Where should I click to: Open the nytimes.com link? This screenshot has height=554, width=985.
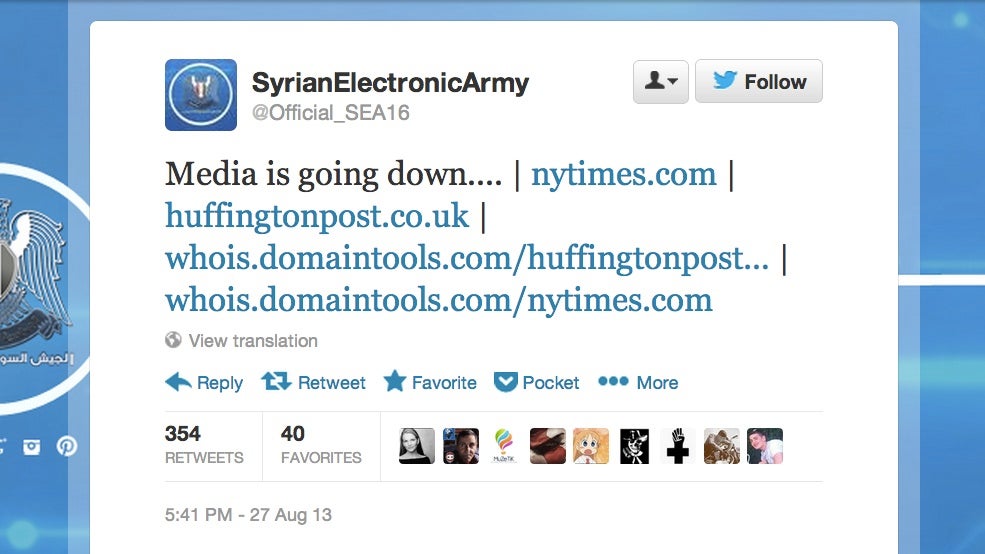click(624, 175)
